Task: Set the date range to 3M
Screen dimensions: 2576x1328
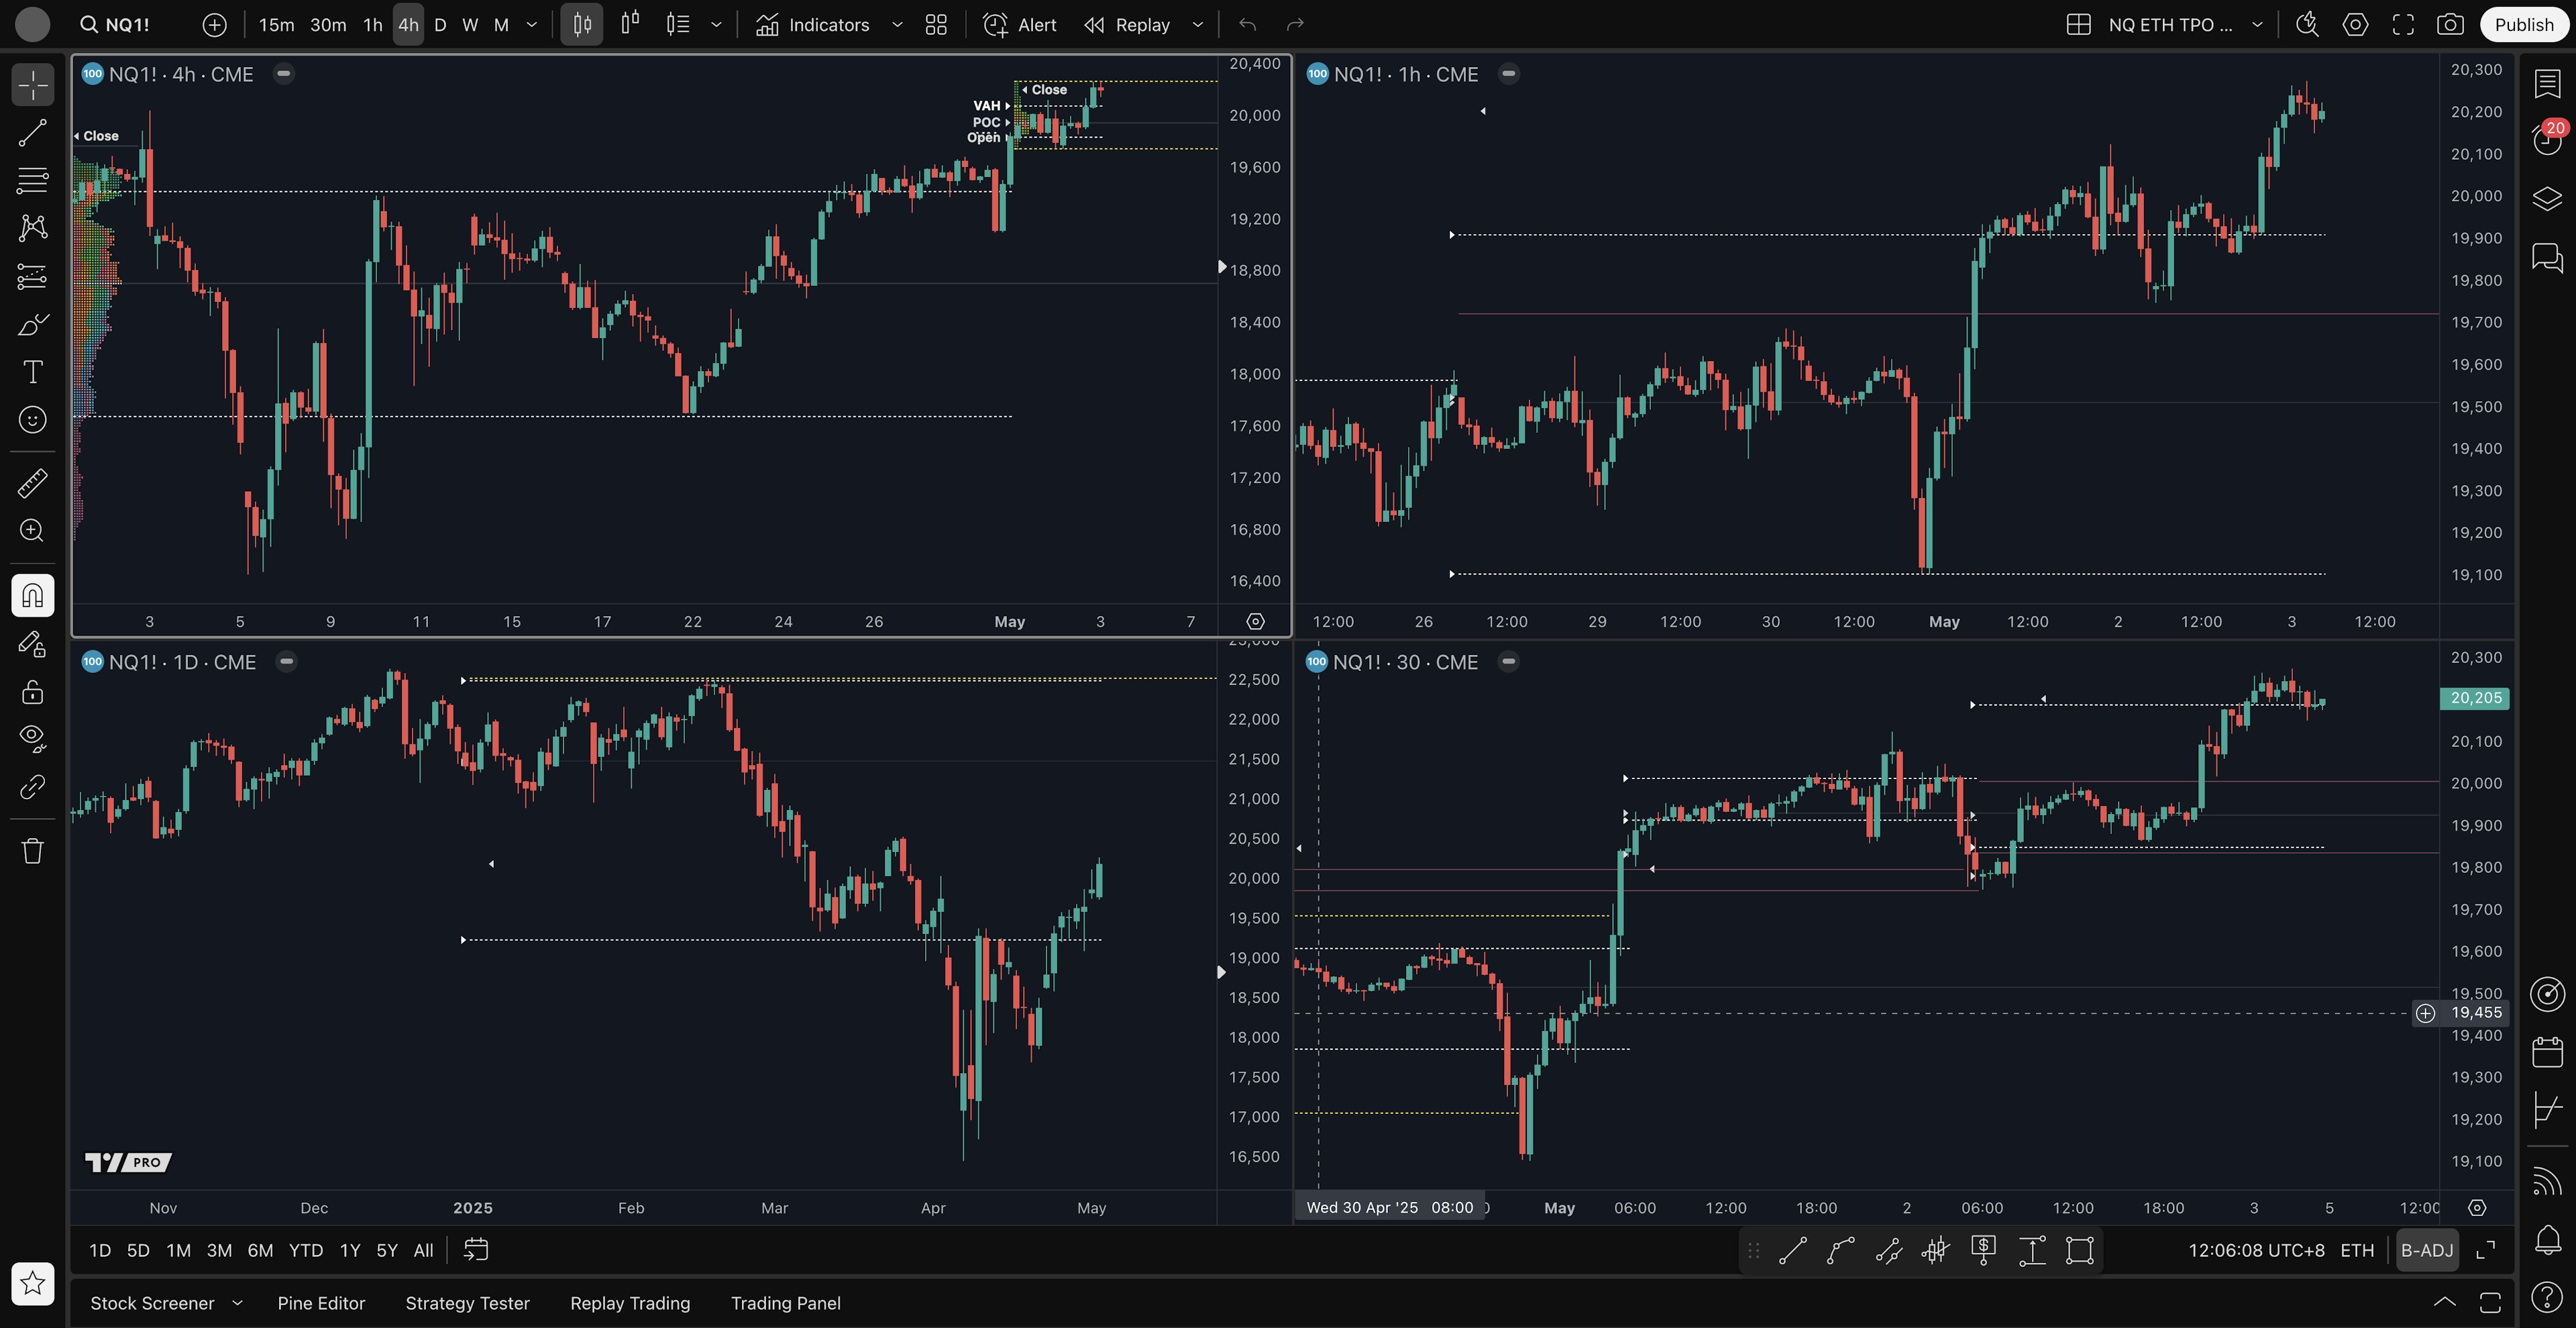Action: 219,1250
